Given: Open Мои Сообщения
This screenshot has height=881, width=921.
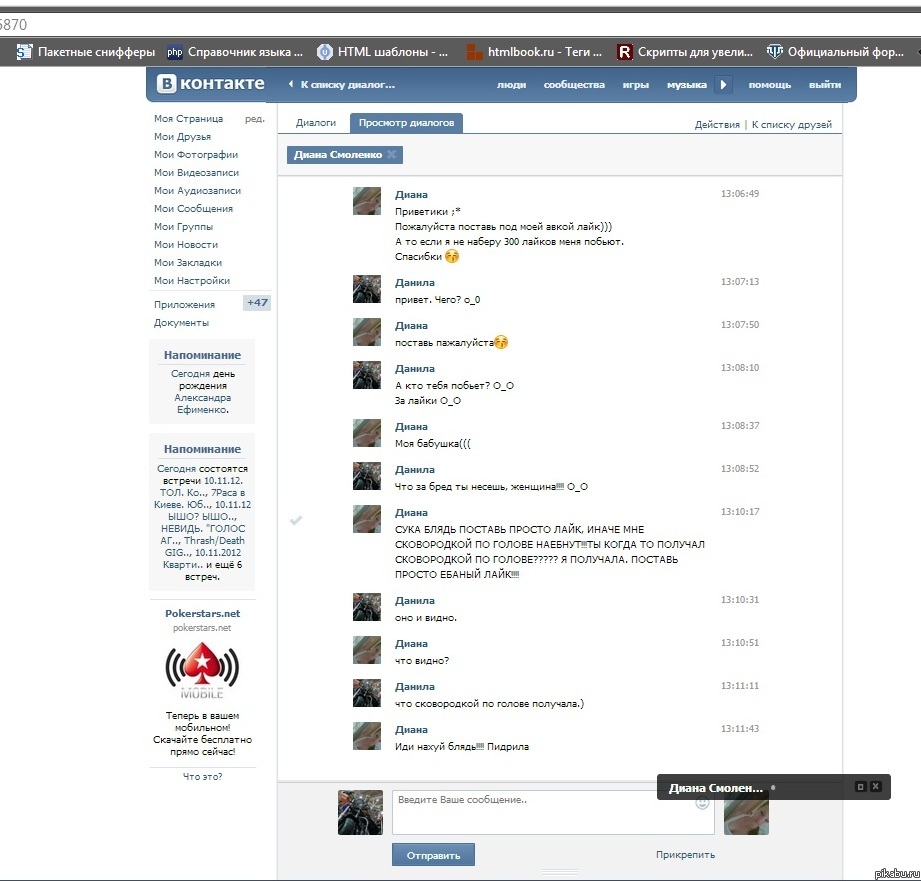Looking at the screenshot, I should 193,209.
